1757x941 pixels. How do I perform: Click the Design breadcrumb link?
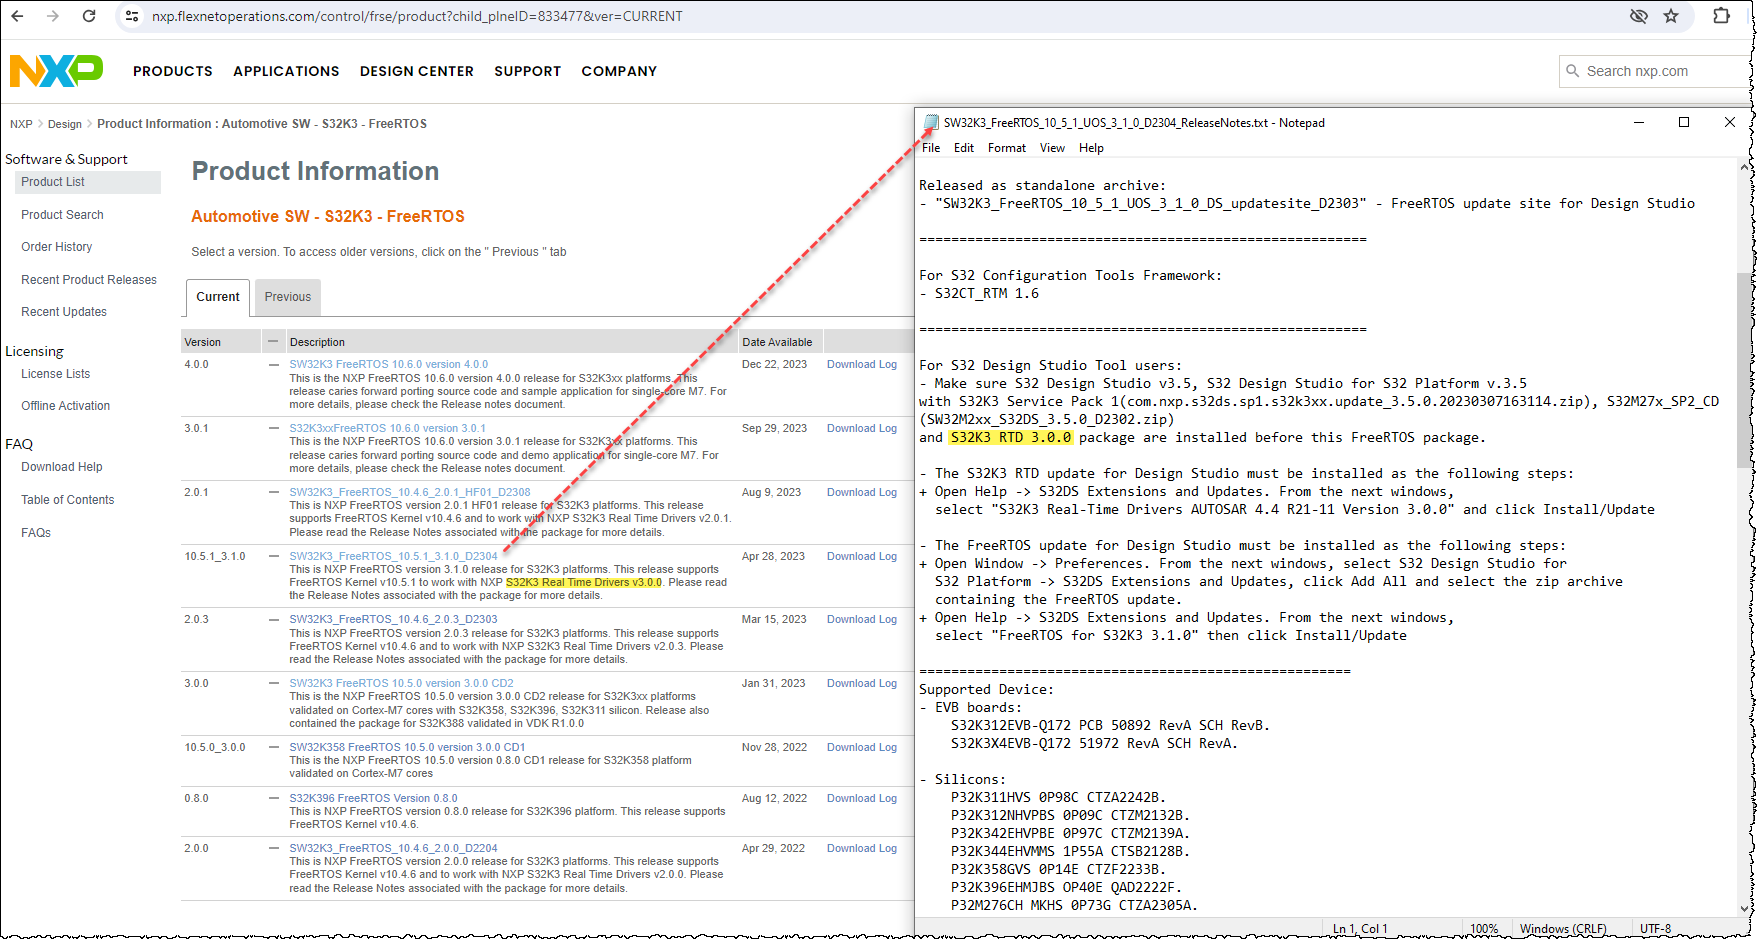point(65,124)
